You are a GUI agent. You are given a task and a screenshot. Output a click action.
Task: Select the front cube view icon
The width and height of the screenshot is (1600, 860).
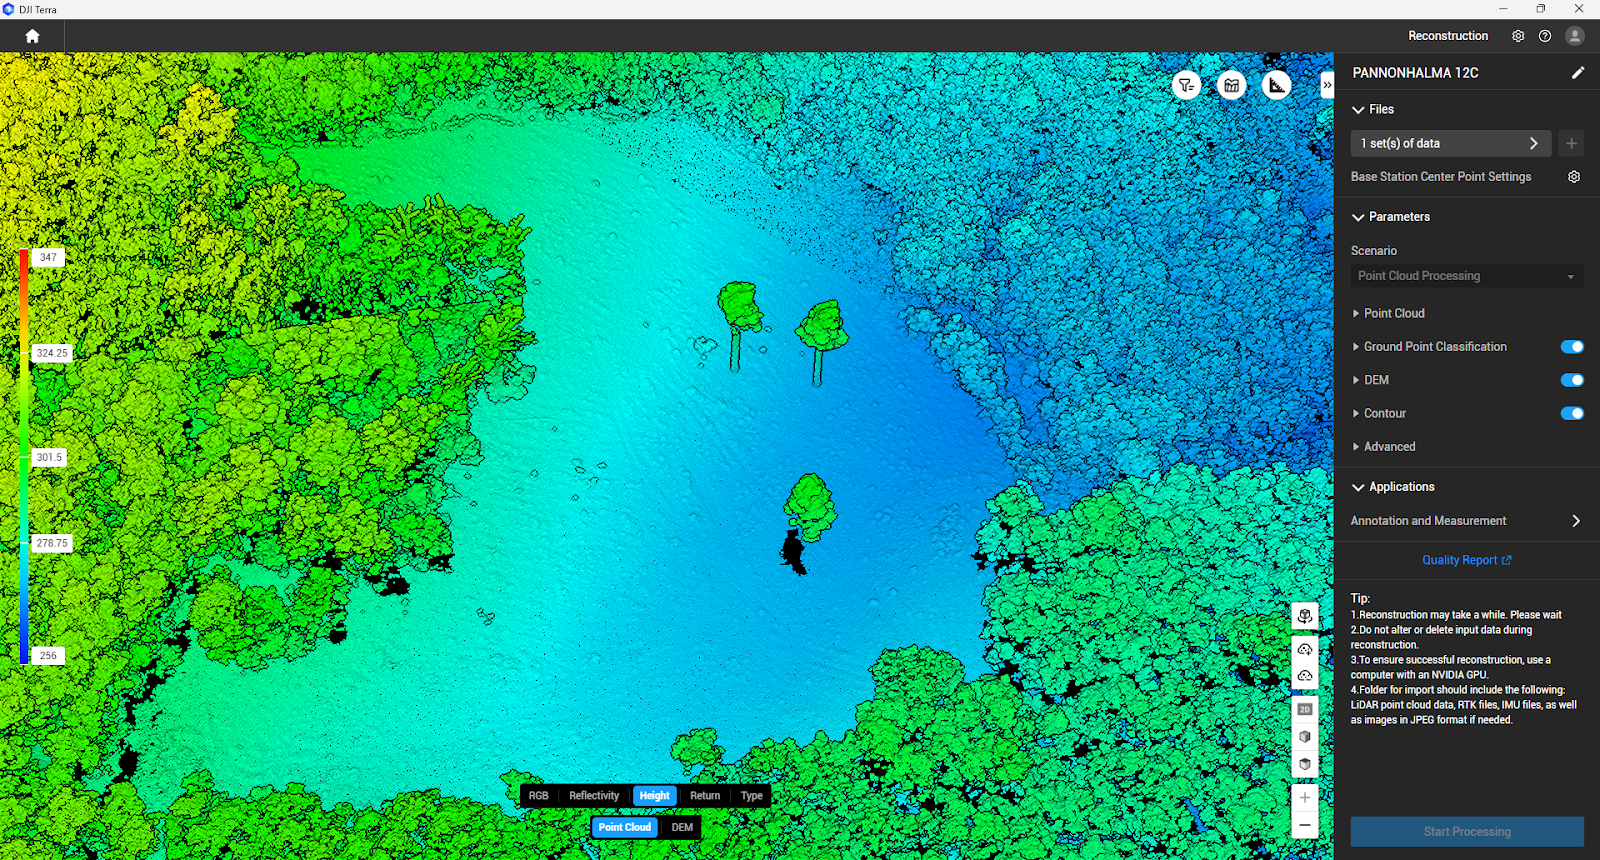[1305, 737]
